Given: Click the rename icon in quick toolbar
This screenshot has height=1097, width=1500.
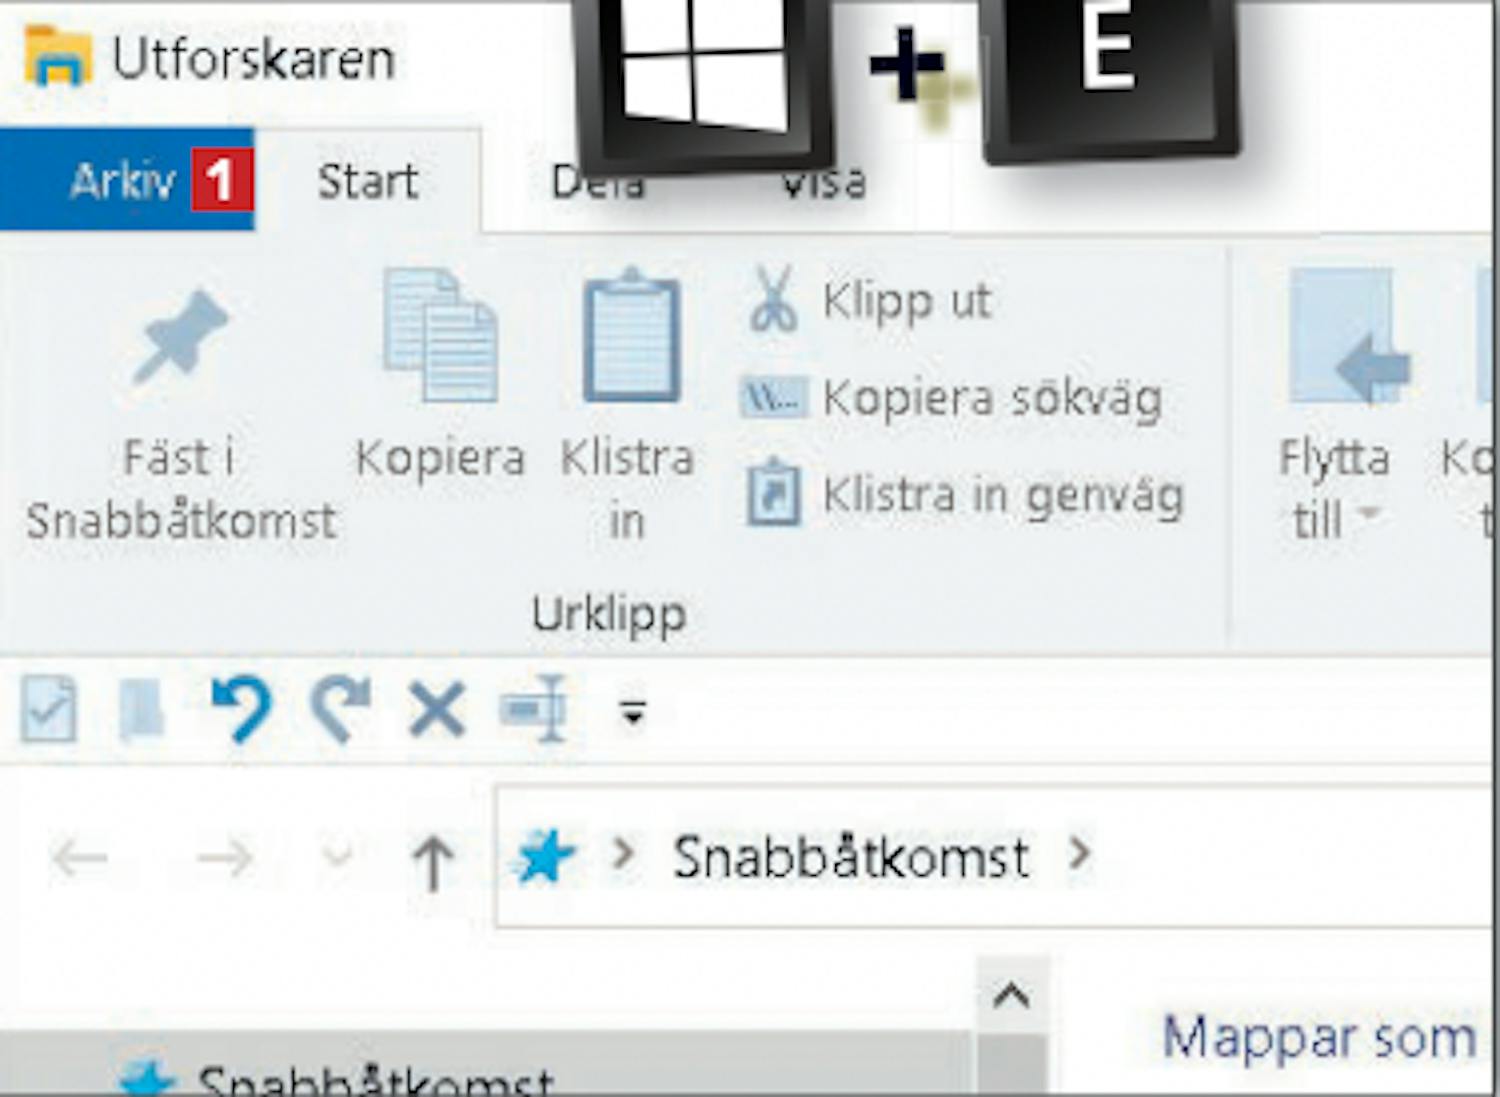Looking at the screenshot, I should 534,709.
